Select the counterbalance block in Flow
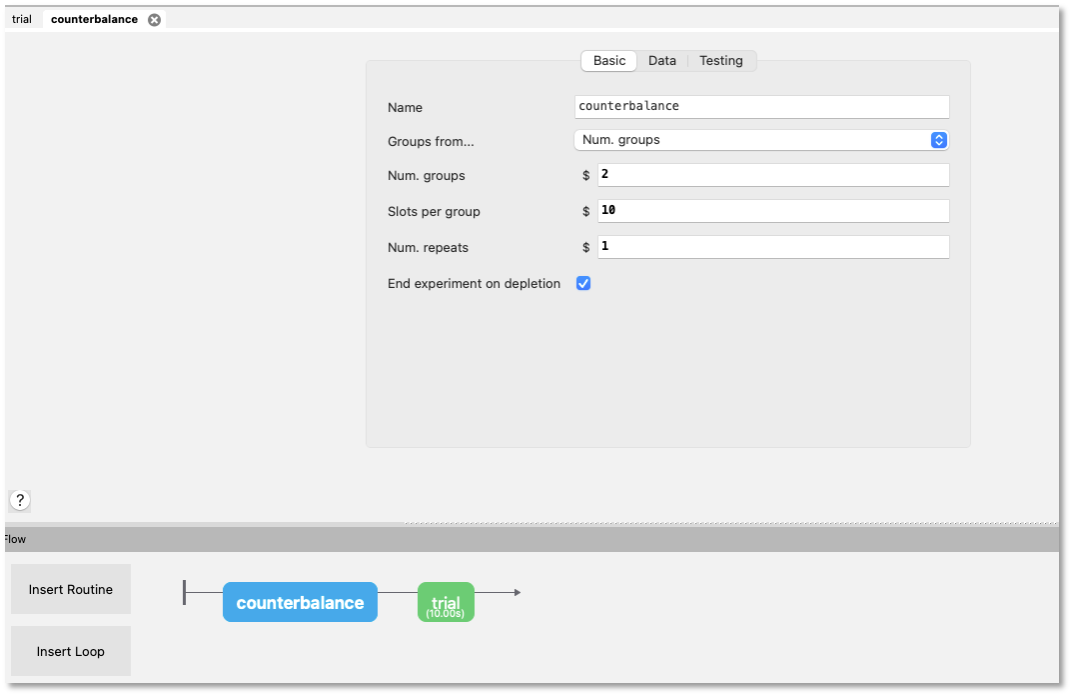 [300, 602]
